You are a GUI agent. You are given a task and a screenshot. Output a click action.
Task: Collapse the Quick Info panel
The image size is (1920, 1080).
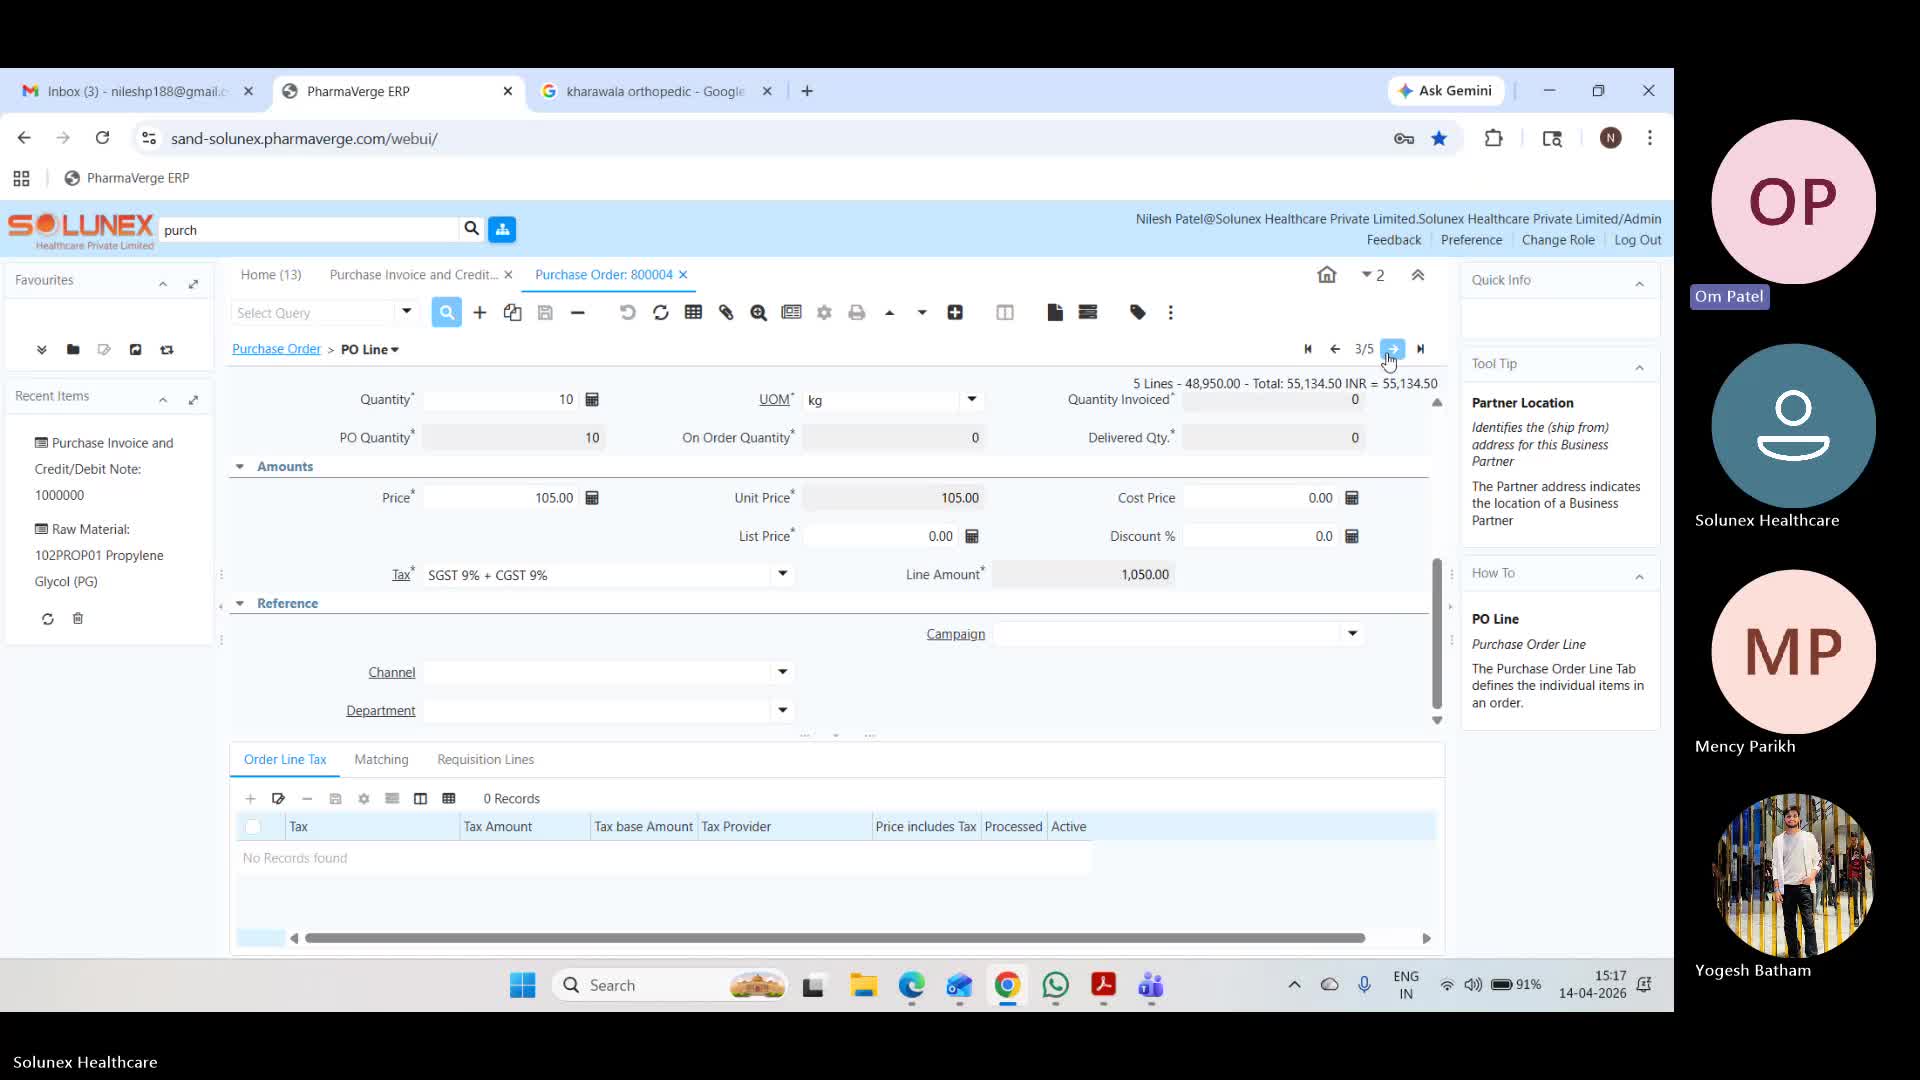pyautogui.click(x=1639, y=284)
